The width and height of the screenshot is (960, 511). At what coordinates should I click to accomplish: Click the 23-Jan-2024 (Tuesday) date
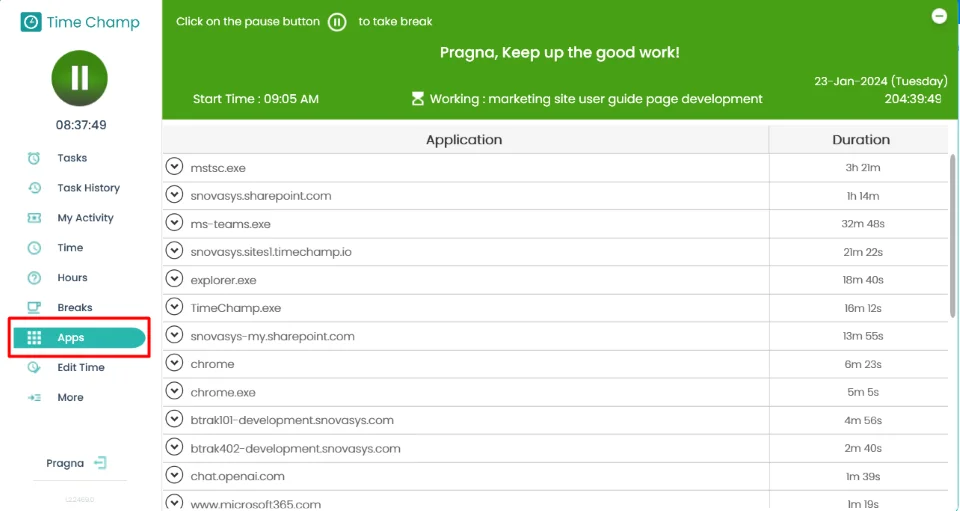coord(880,81)
